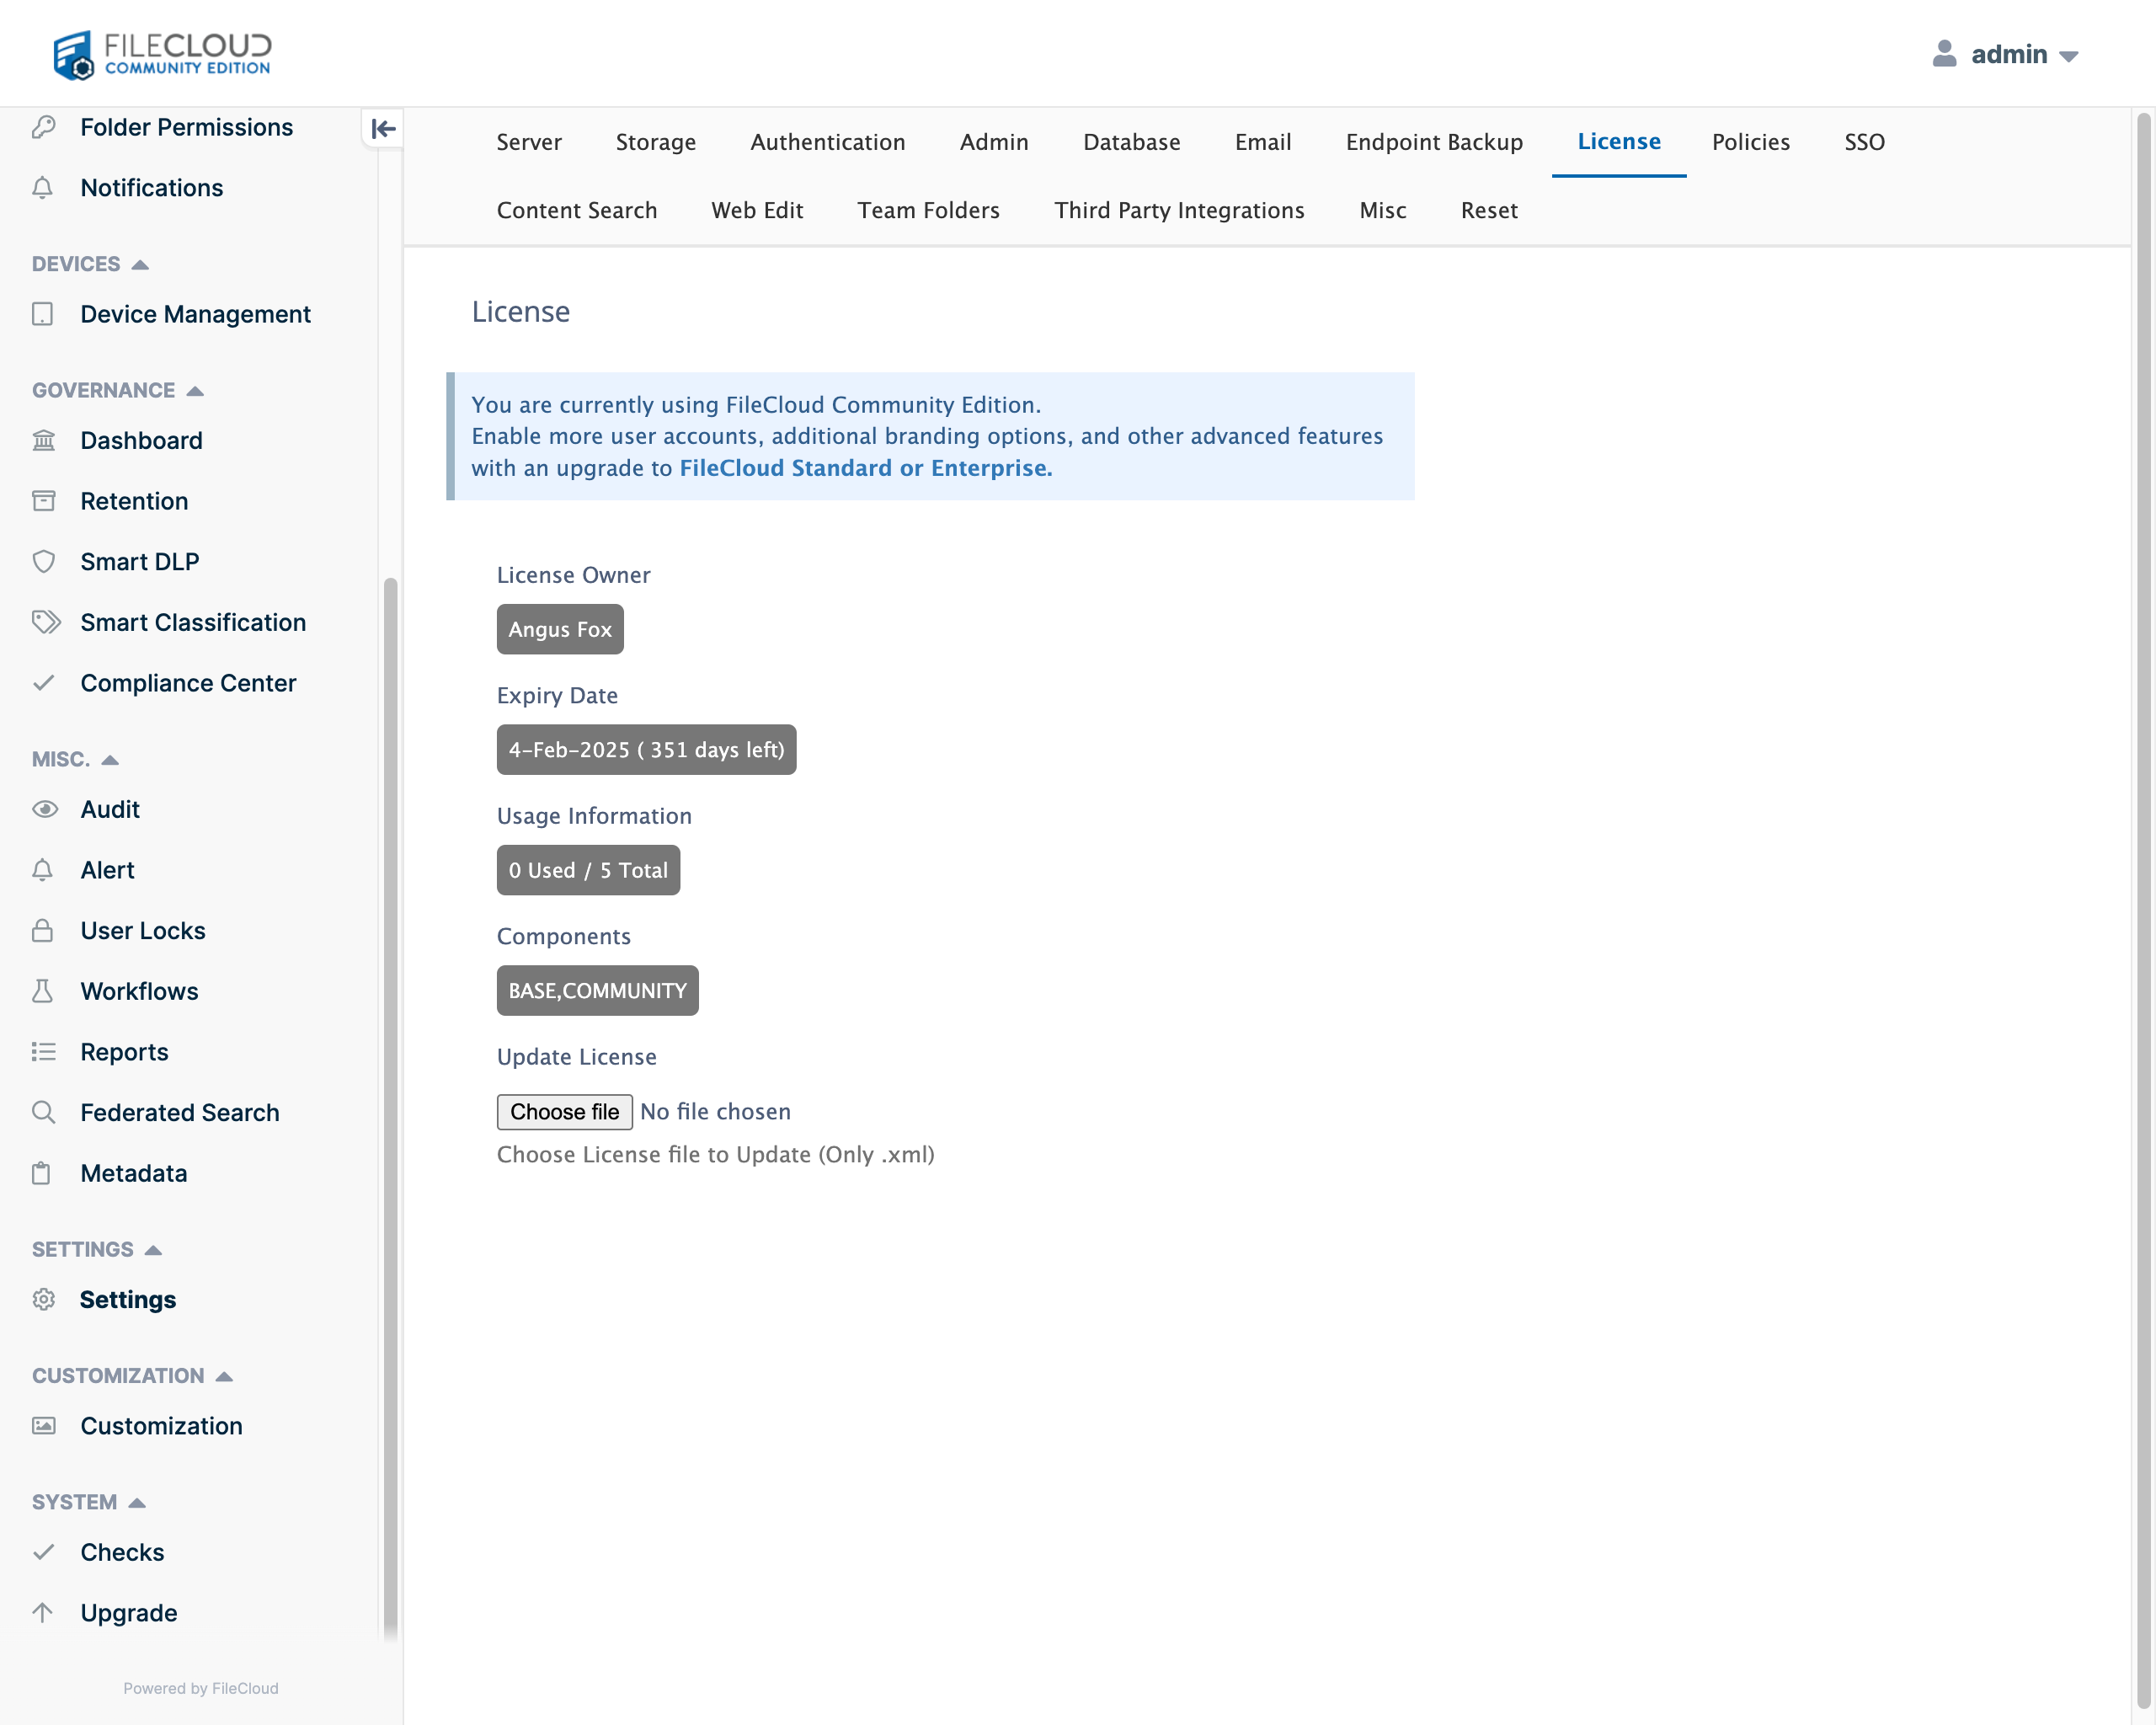Select the Alert bell icon in sidebar
Screen dimensions: 2156x1725
(x=44, y=870)
